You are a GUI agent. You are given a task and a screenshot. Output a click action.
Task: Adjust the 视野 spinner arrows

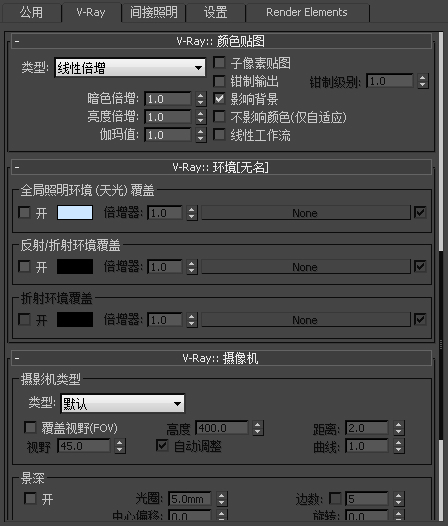pyautogui.click(x=120, y=446)
